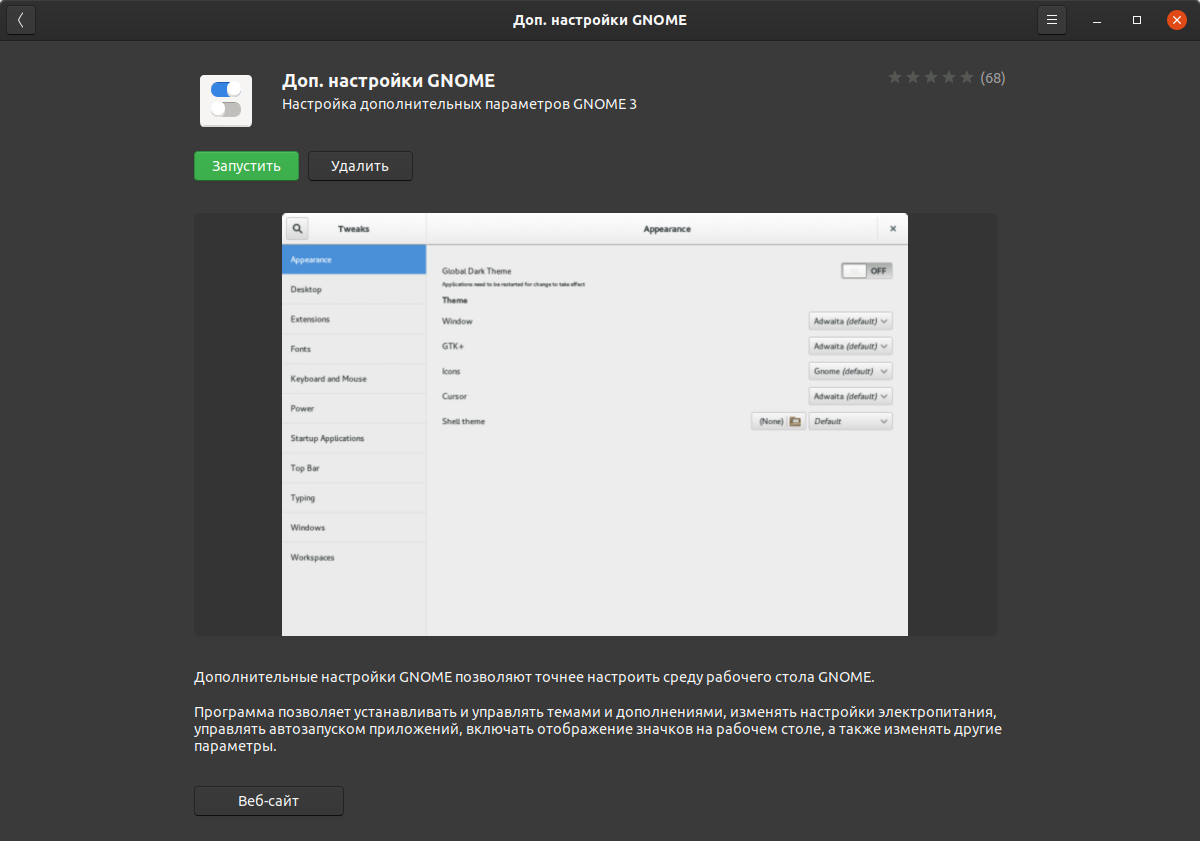The width and height of the screenshot is (1200, 841).
Task: Click the GNOME Tweaks app icon
Action: (226, 101)
